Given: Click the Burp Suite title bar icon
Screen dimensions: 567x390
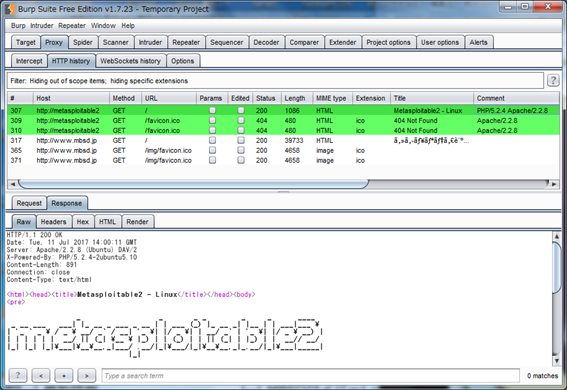Looking at the screenshot, I should coord(10,9).
